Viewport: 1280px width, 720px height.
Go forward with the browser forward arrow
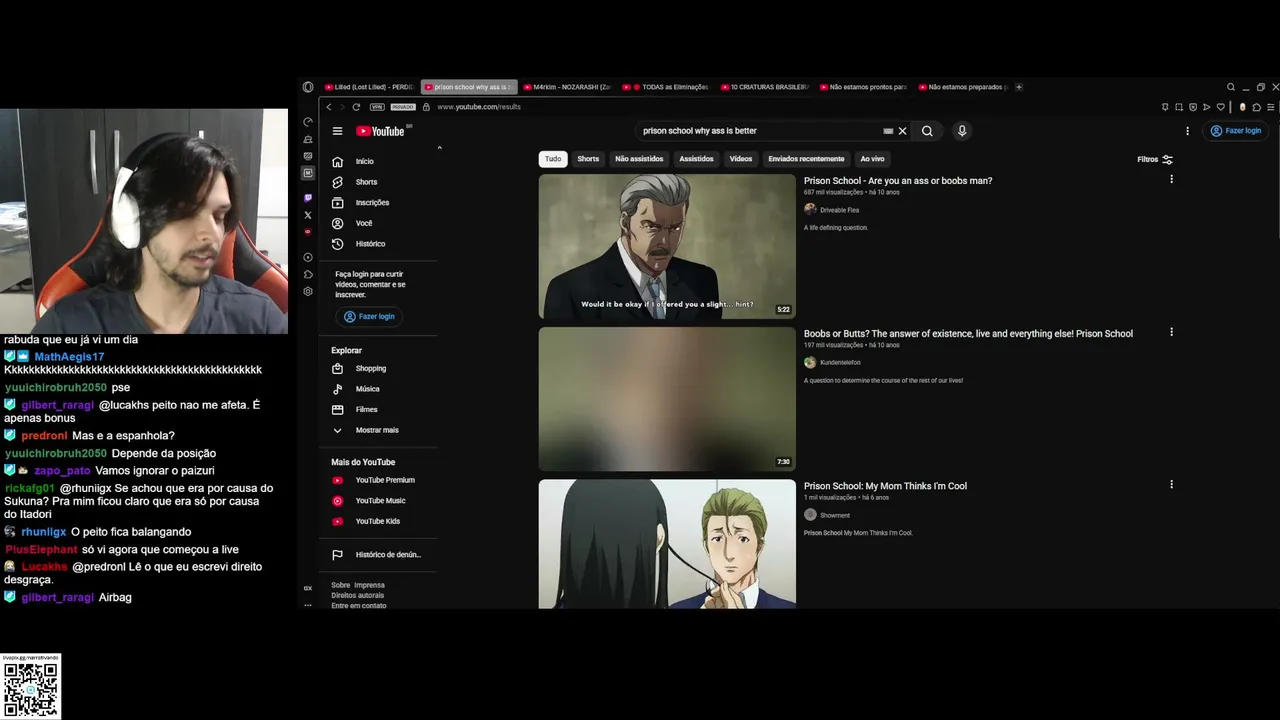click(342, 107)
